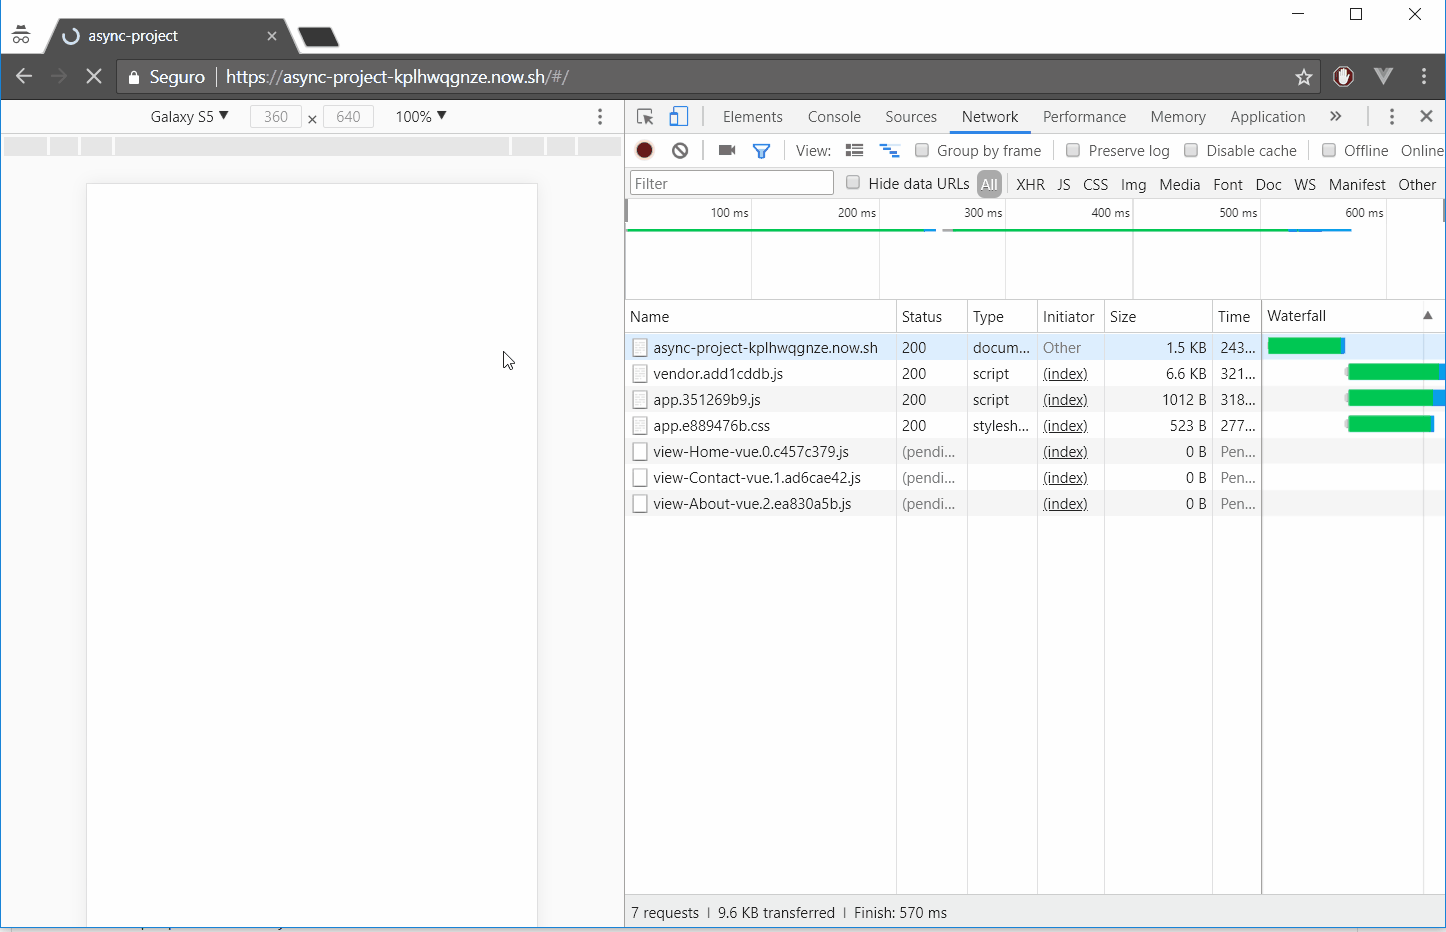1446x932 pixels.
Task: Stop loading the page
Action: (x=94, y=76)
